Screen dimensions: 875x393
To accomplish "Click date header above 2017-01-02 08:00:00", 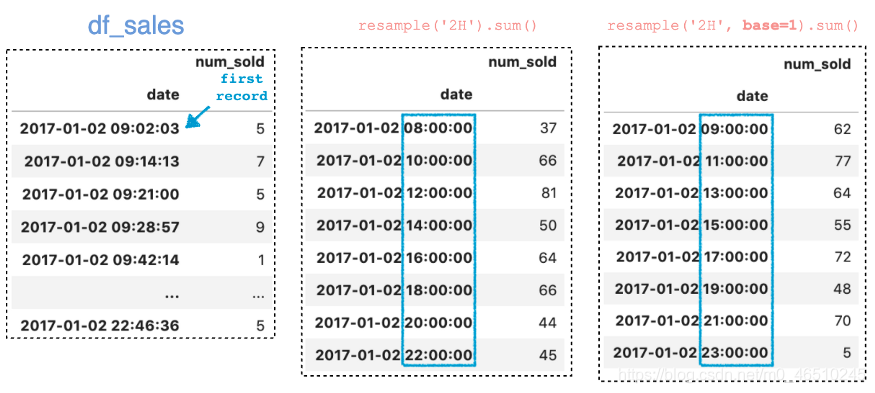I will (x=456, y=94).
